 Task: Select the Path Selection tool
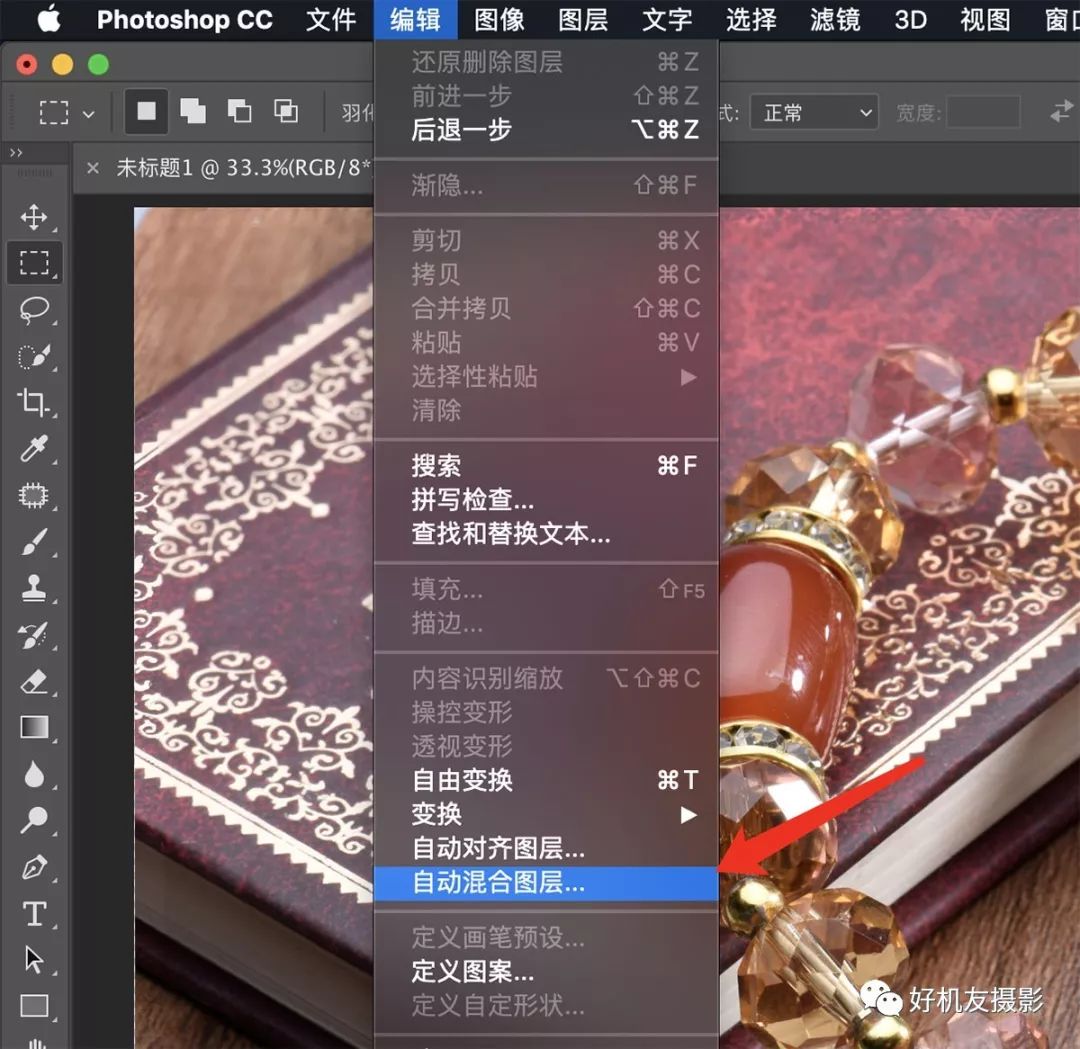tap(34, 959)
